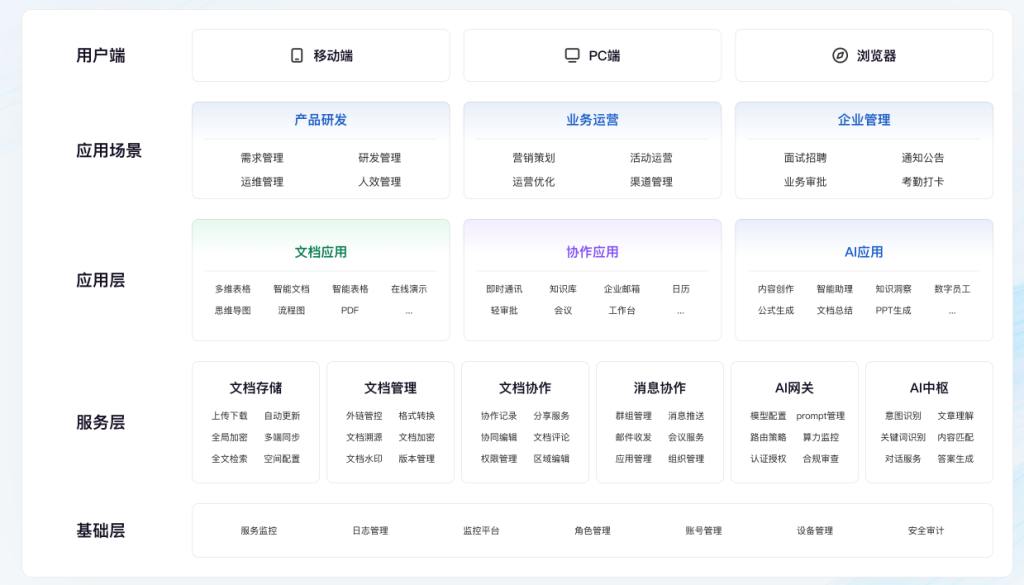This screenshot has width=1024, height=585.
Task: Click 运营优化 under 业务运营
Action: [x=534, y=182]
